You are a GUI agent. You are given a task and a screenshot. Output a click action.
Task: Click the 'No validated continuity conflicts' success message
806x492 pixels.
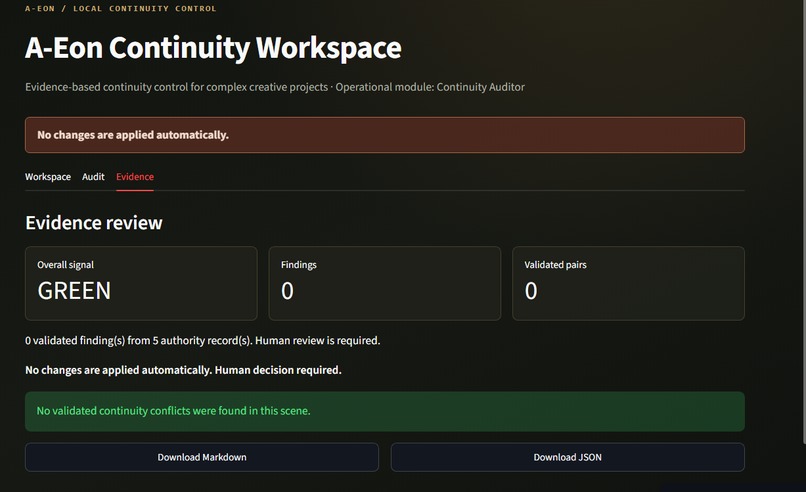385,411
